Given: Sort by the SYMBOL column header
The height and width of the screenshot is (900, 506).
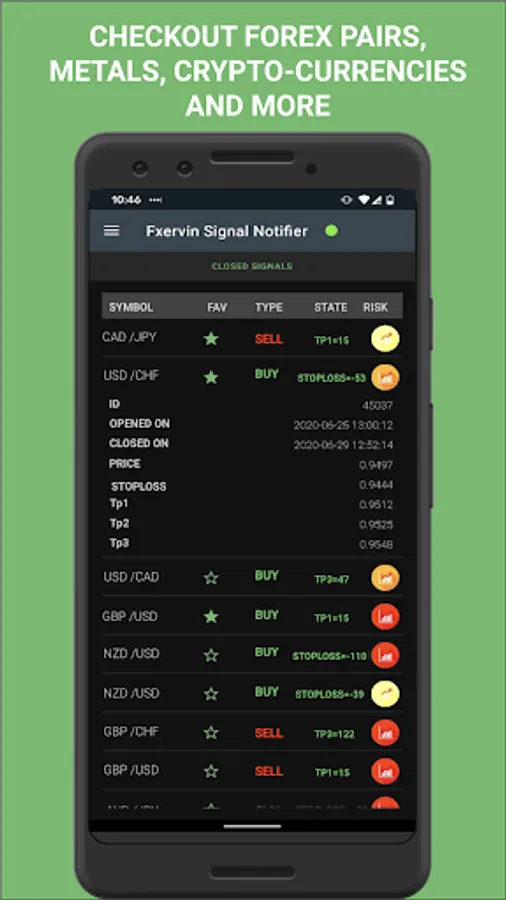Looking at the screenshot, I should click(x=131, y=307).
